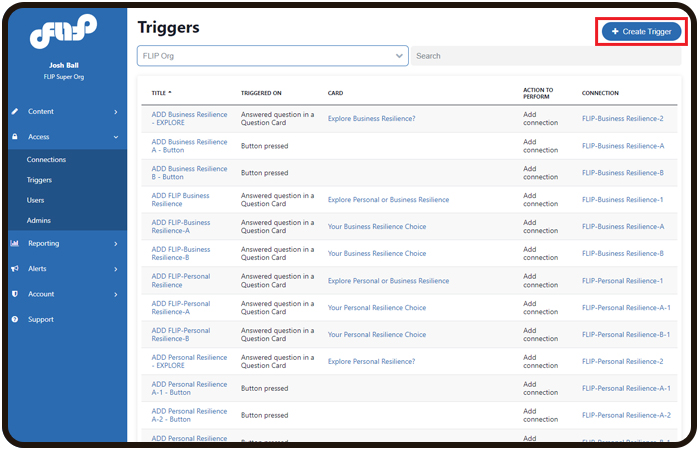This screenshot has height=450, width=700.
Task: Open connection FLIP-Personal Resilience-2
Action: (622, 361)
